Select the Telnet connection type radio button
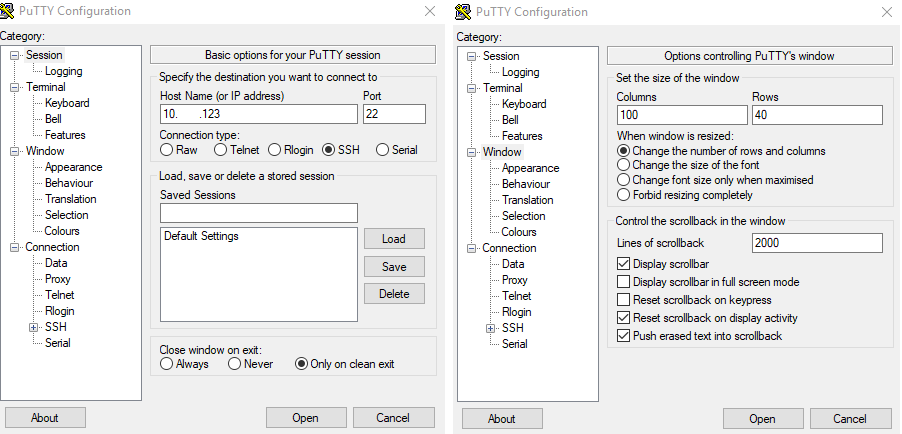902x434 pixels. click(220, 150)
